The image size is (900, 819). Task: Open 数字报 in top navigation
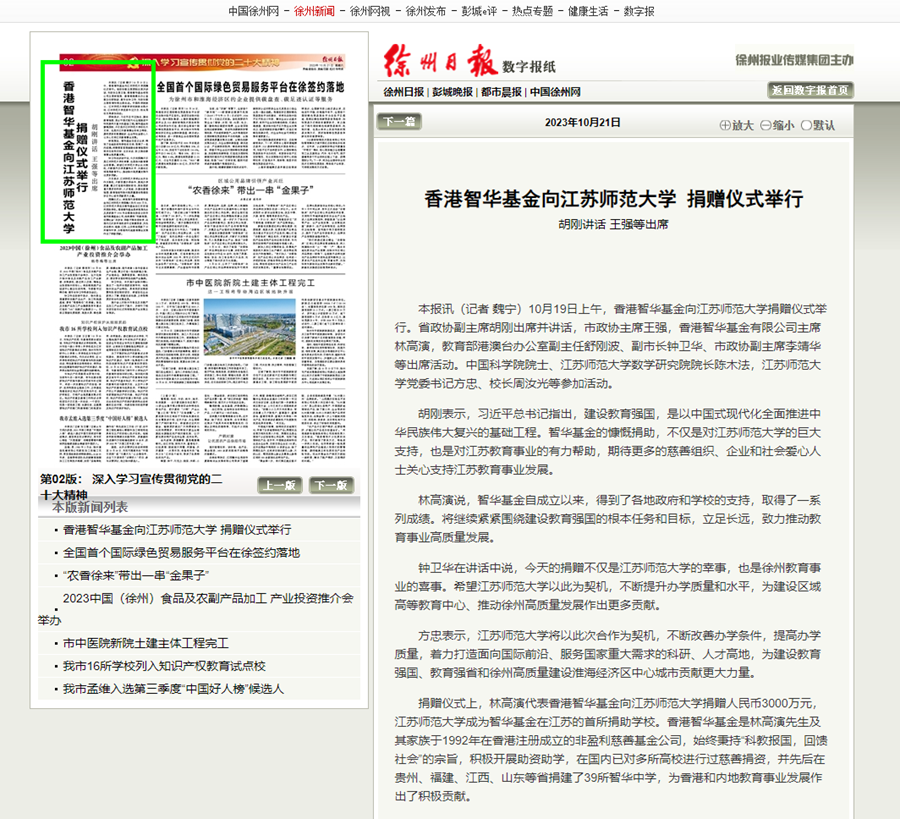point(639,11)
